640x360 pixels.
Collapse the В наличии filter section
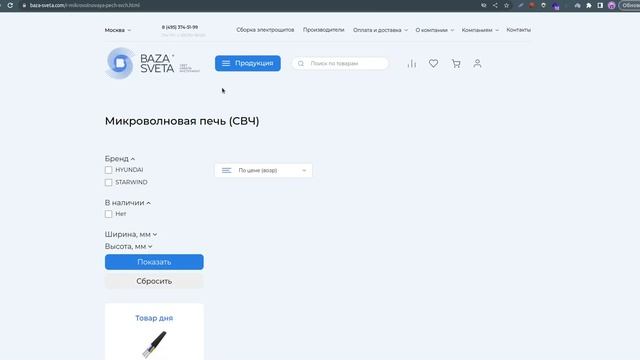point(128,202)
